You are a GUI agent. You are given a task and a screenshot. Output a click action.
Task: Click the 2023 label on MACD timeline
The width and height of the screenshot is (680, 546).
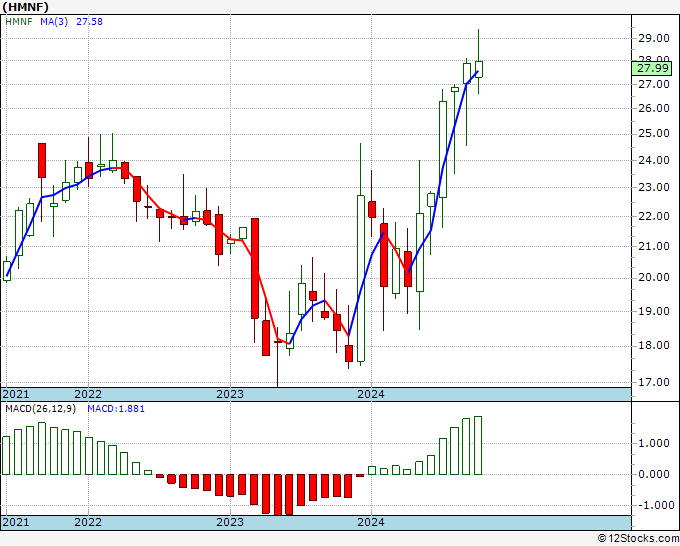coord(230,522)
